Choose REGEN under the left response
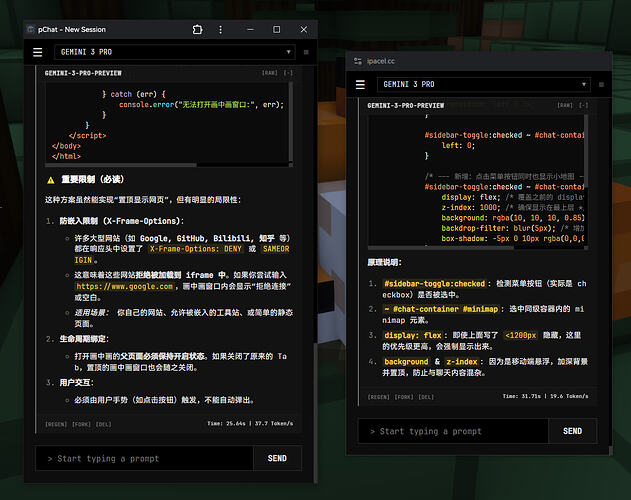The image size is (631, 500). pyautogui.click(x=56, y=424)
